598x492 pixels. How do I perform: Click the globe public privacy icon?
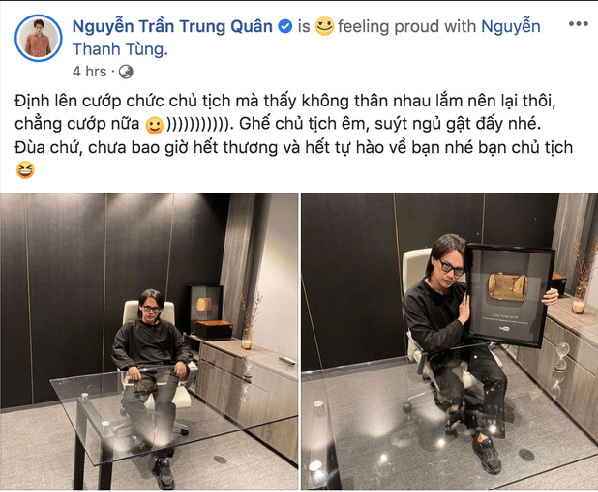126,72
